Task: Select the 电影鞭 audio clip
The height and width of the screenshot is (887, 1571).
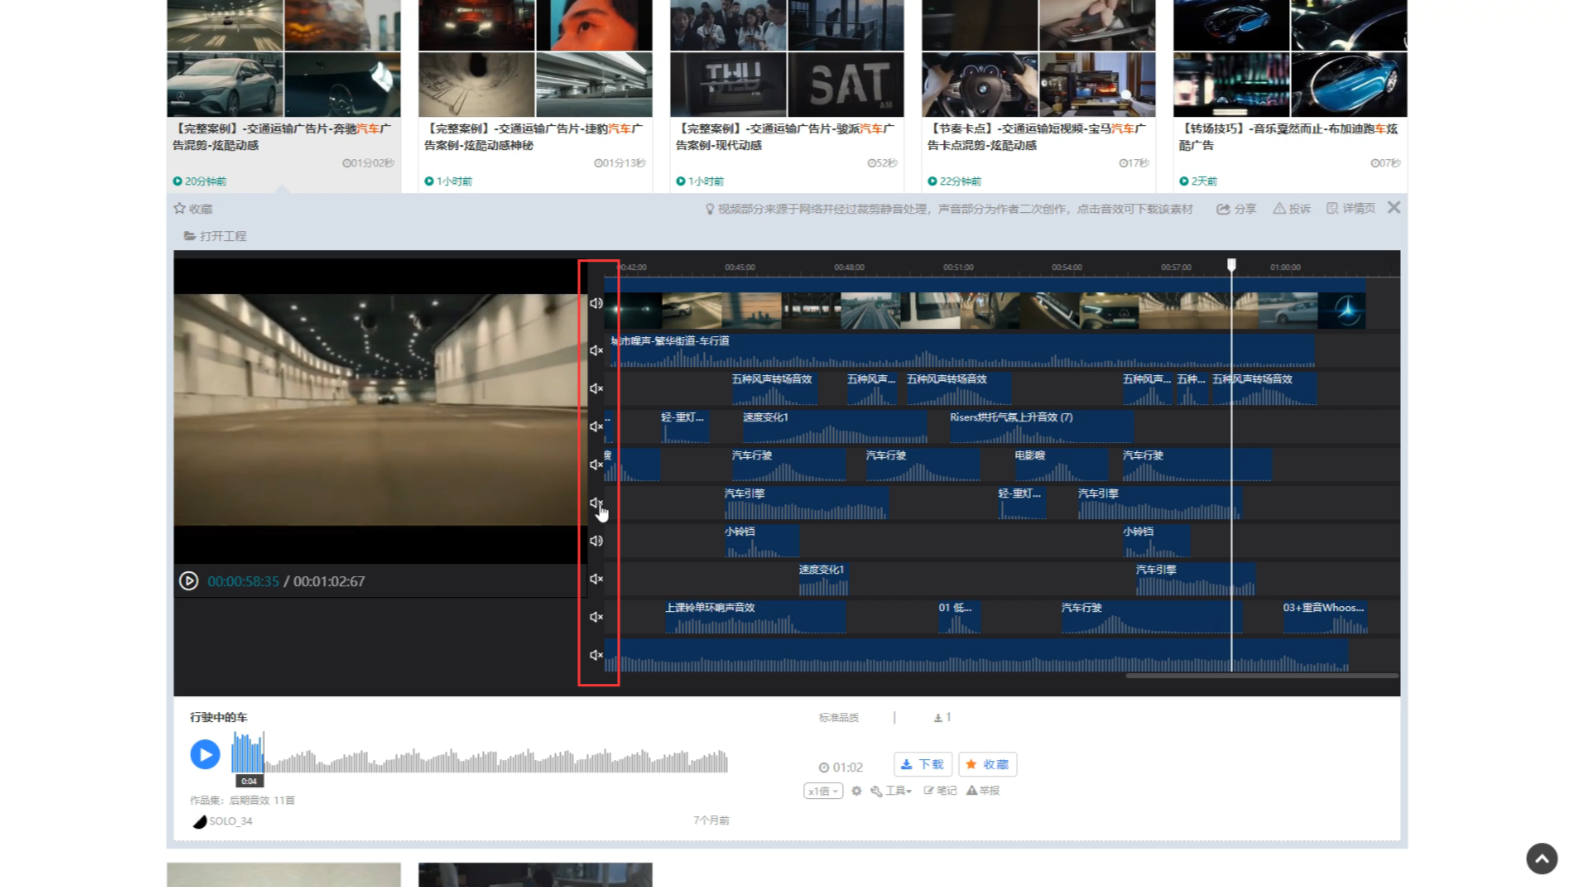Action: point(1060,464)
